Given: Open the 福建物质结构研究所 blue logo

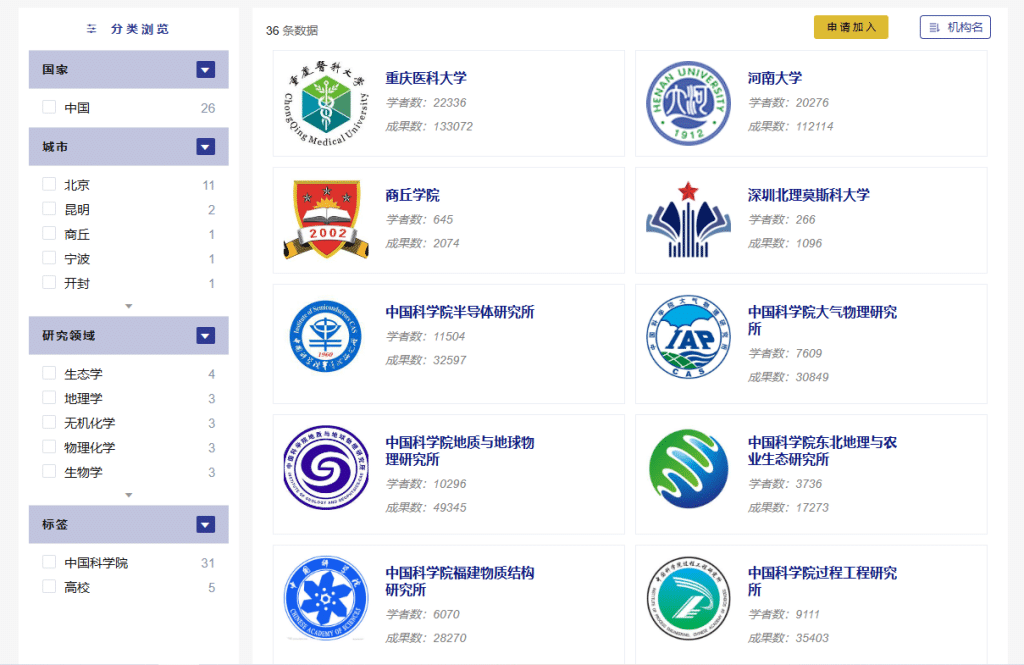Looking at the screenshot, I should pyautogui.click(x=325, y=598).
